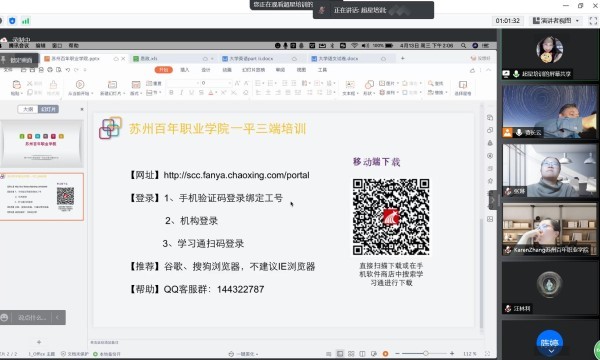Select the second slide thumbnail

[42, 197]
